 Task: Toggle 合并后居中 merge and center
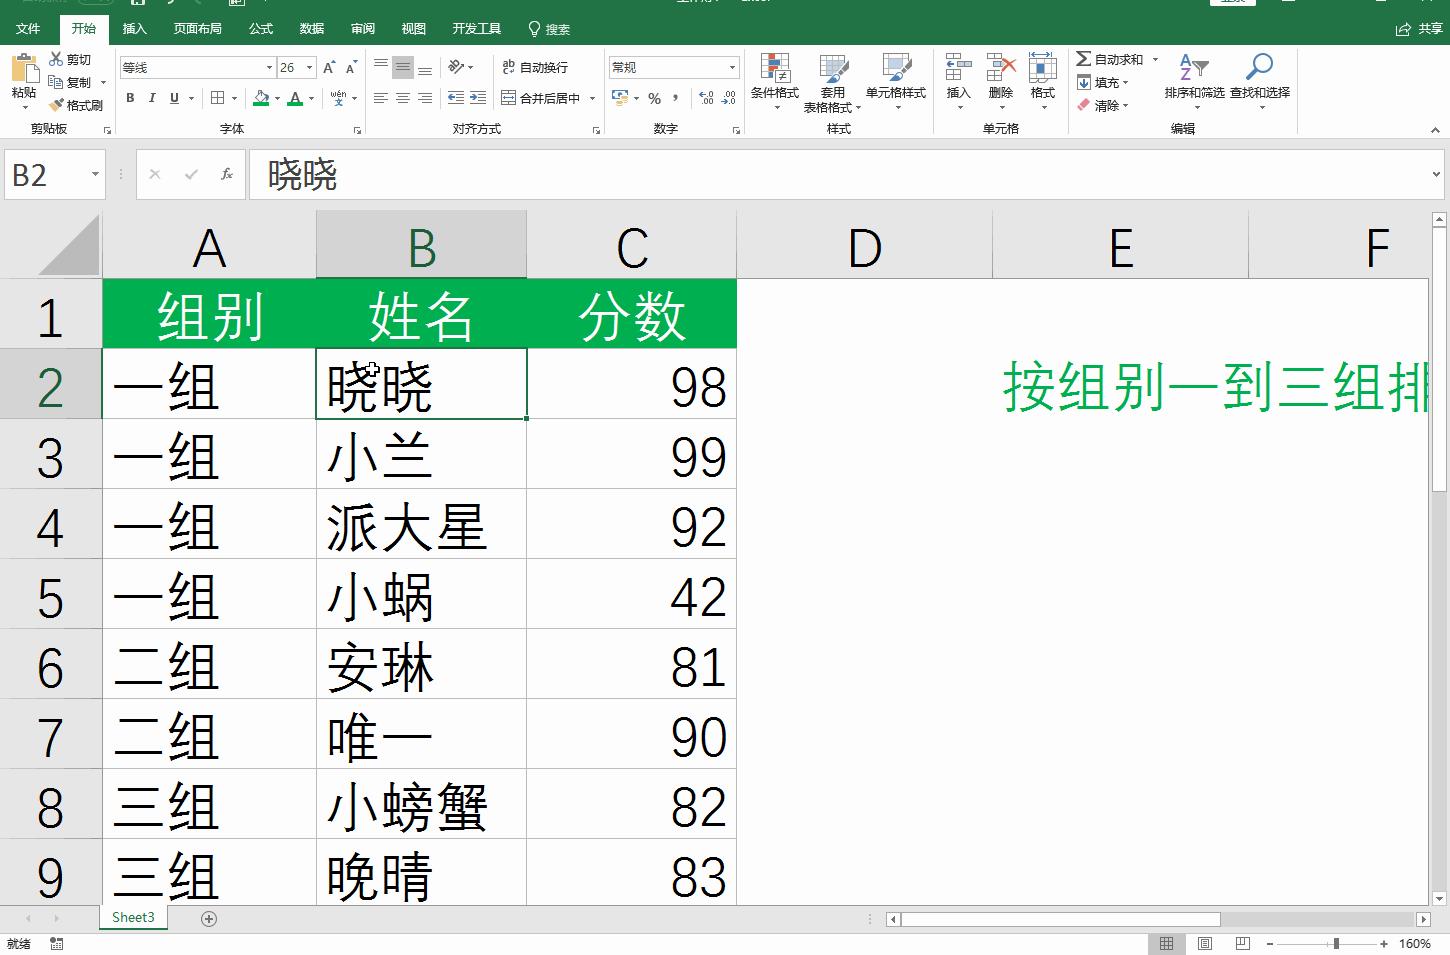(x=545, y=98)
